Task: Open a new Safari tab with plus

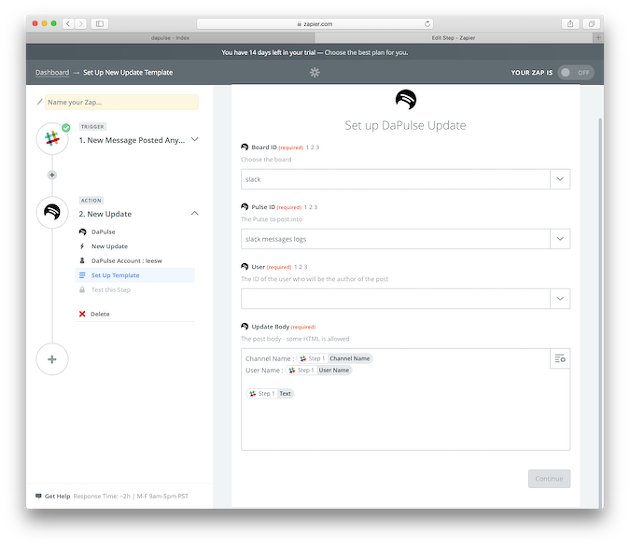Action: point(598,37)
